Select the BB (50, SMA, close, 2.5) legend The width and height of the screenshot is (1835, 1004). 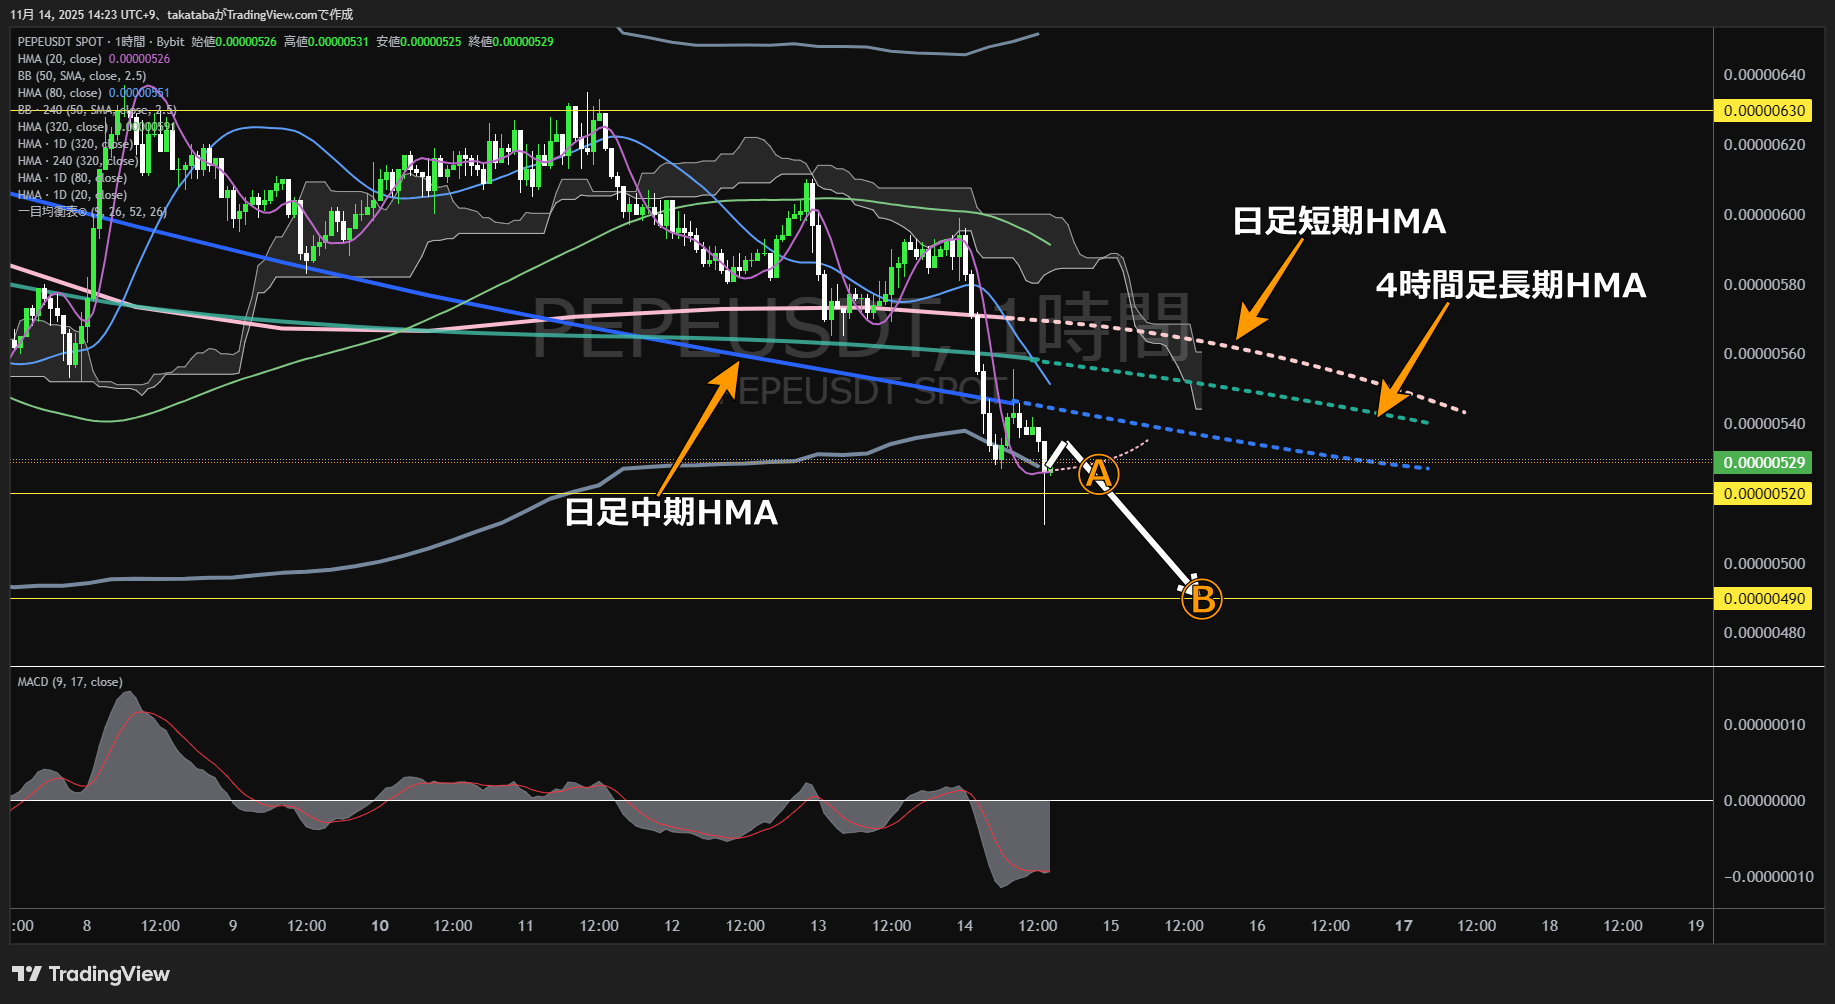click(82, 76)
